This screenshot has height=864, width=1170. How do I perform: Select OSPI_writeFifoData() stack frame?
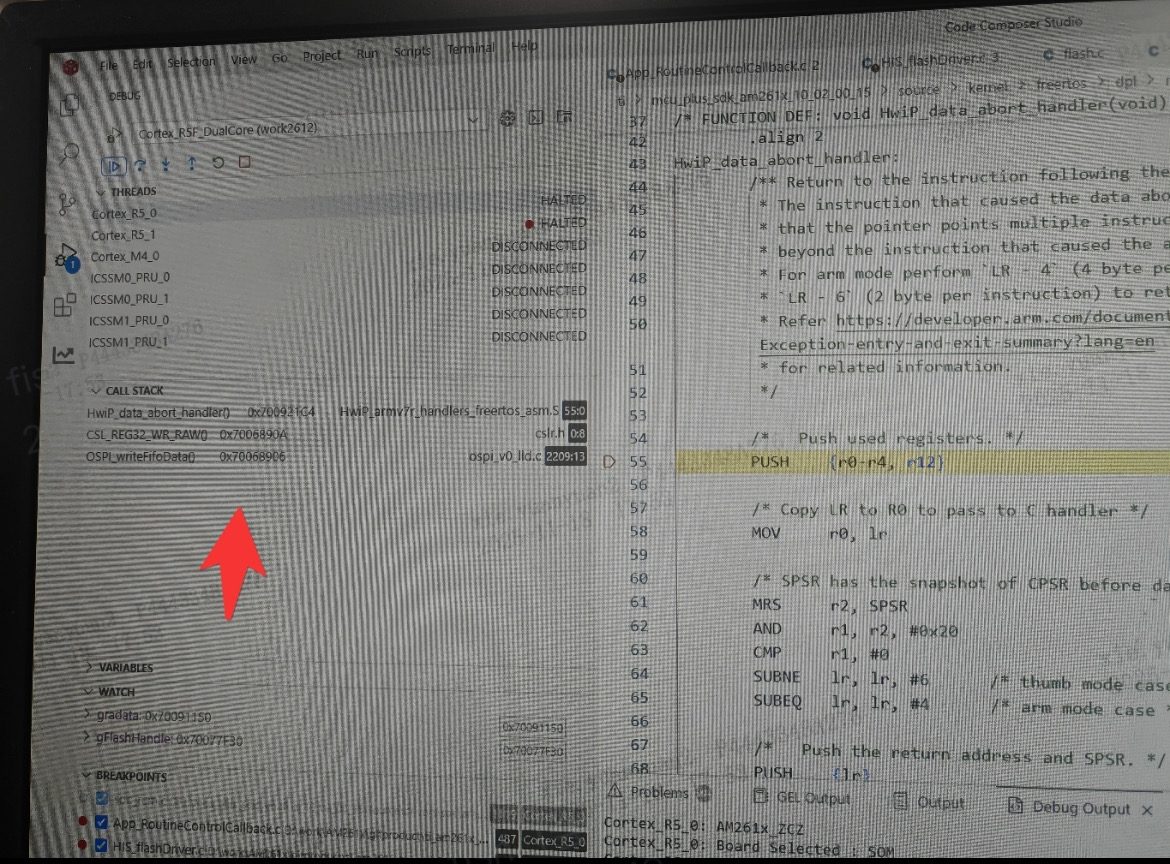point(337,456)
